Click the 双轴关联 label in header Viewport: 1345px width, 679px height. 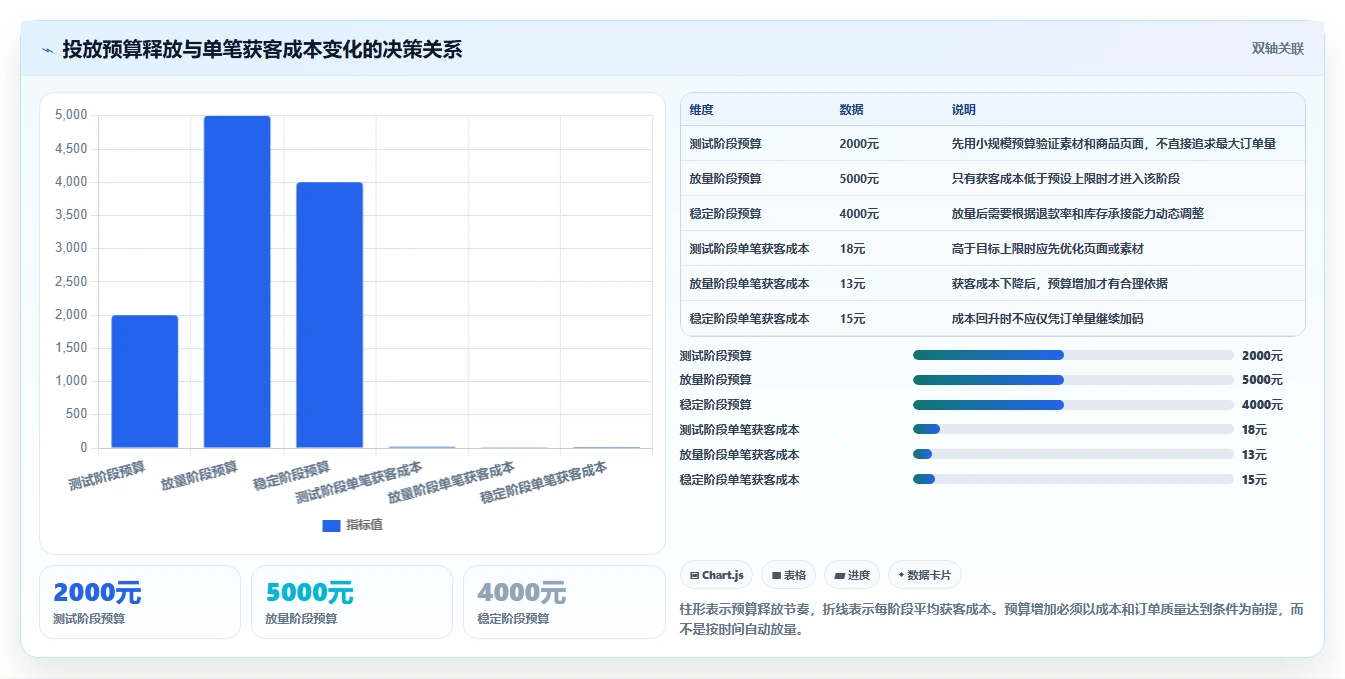coord(1277,49)
